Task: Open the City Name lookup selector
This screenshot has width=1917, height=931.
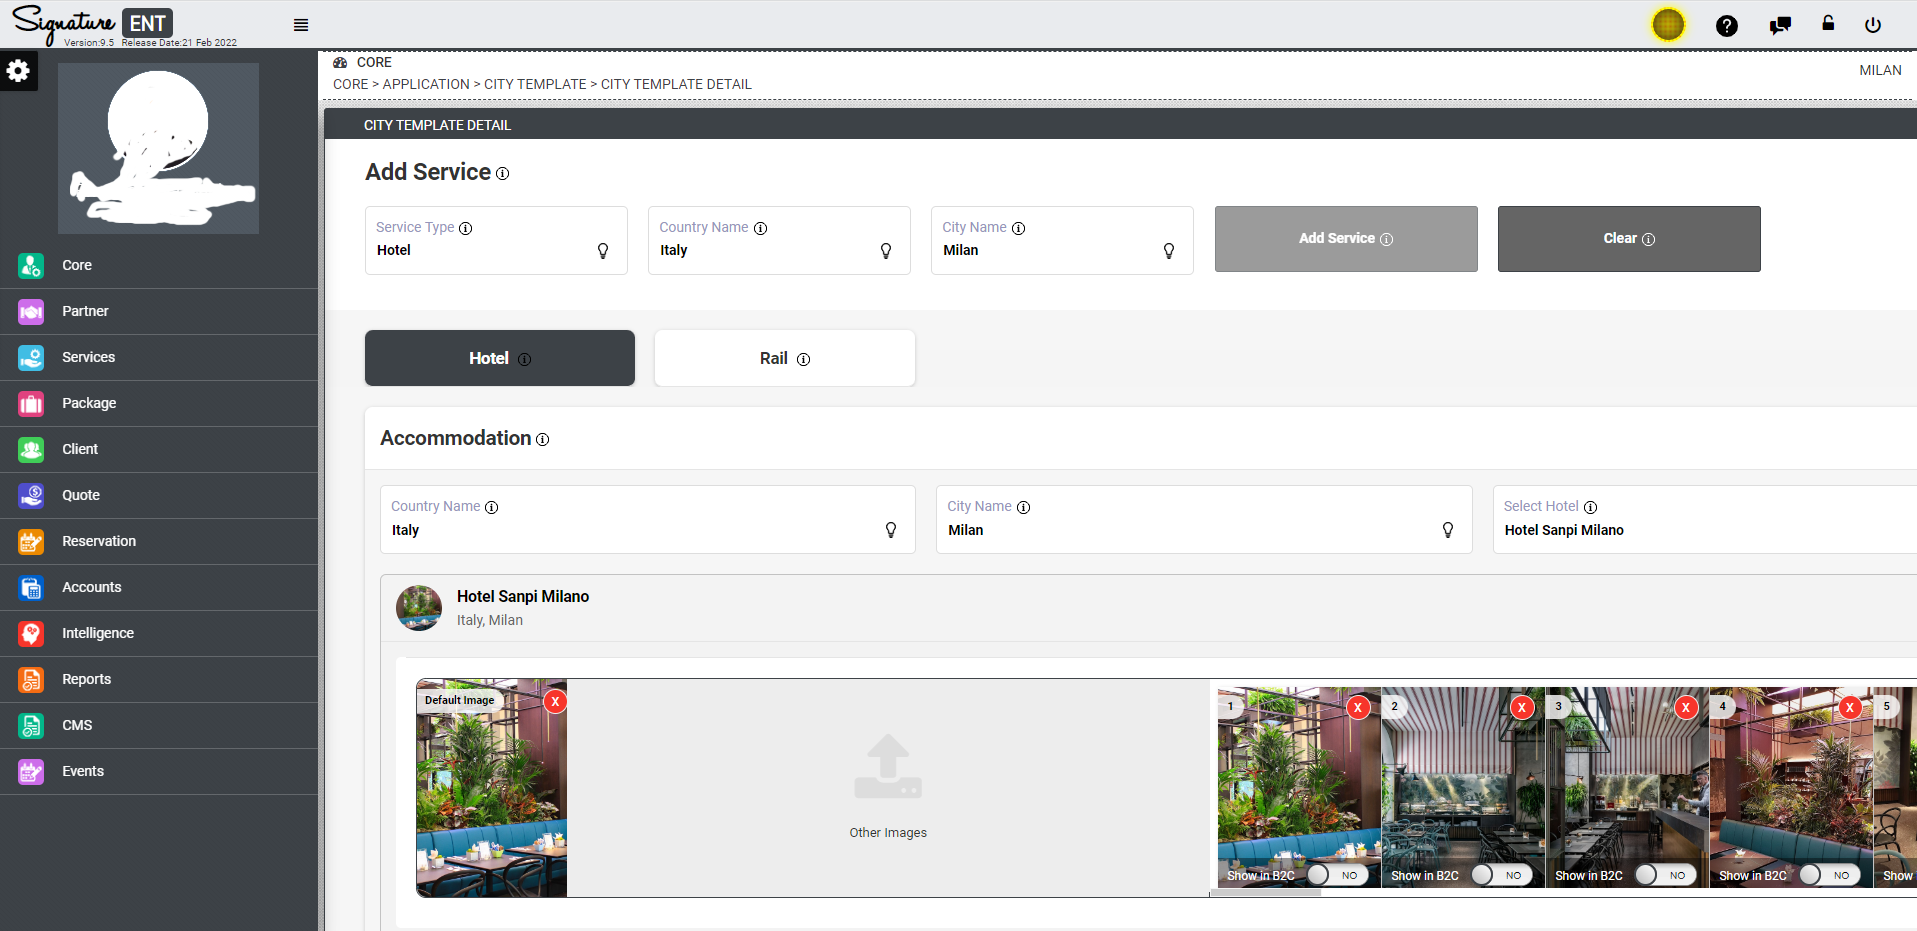Action: coord(1168,251)
